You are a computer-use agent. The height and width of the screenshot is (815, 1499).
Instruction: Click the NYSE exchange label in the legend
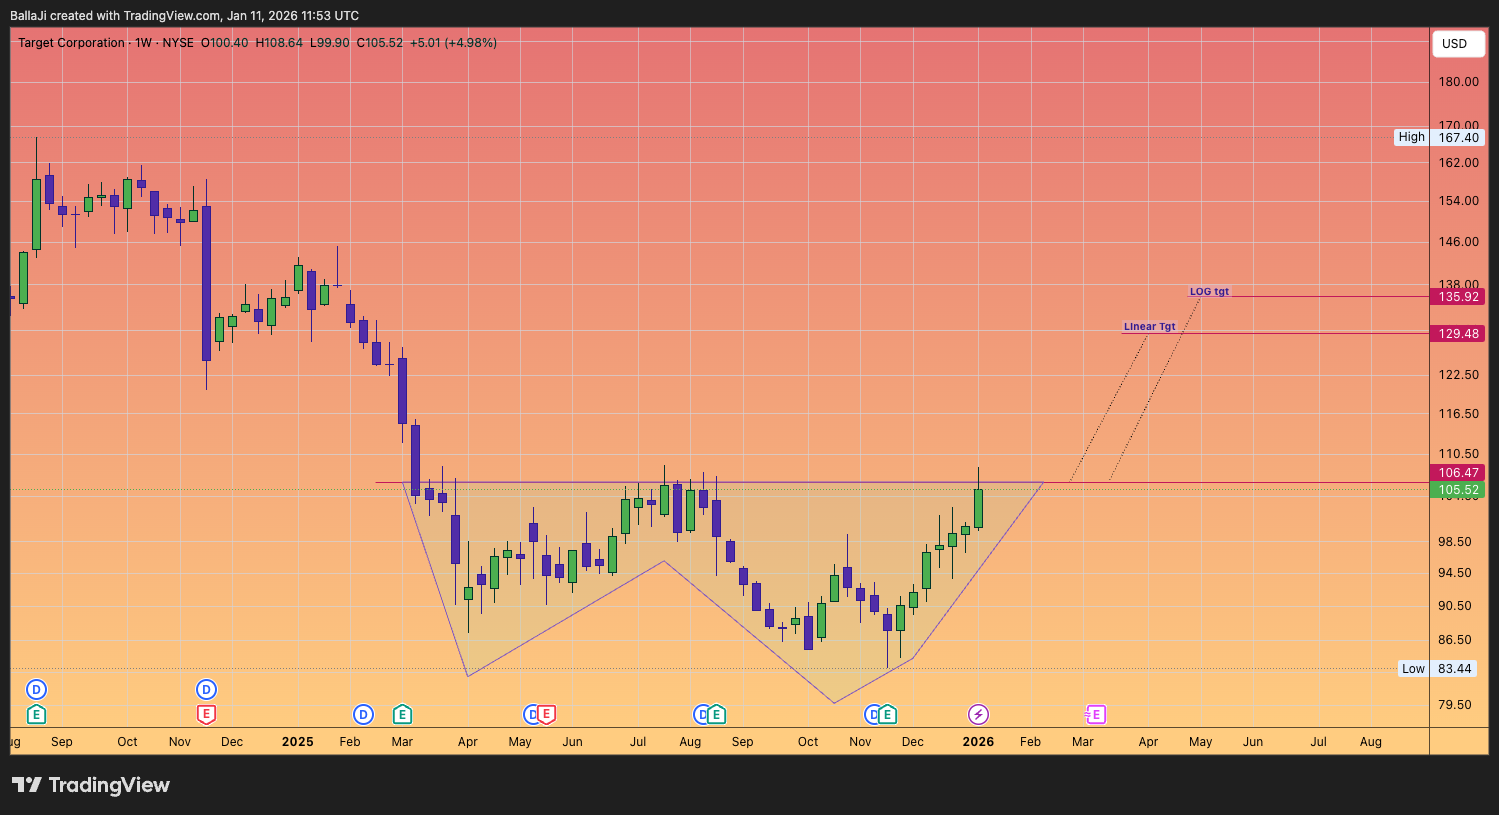[178, 43]
